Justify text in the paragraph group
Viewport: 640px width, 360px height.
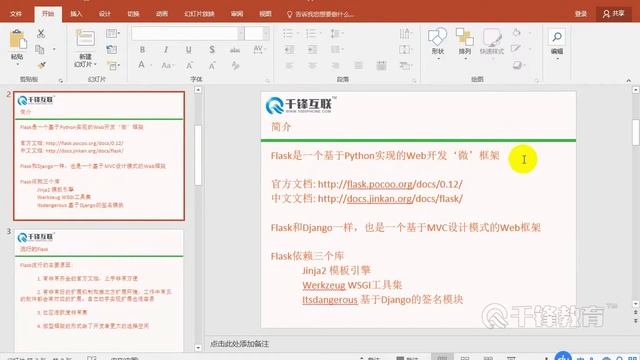[x=358, y=65]
